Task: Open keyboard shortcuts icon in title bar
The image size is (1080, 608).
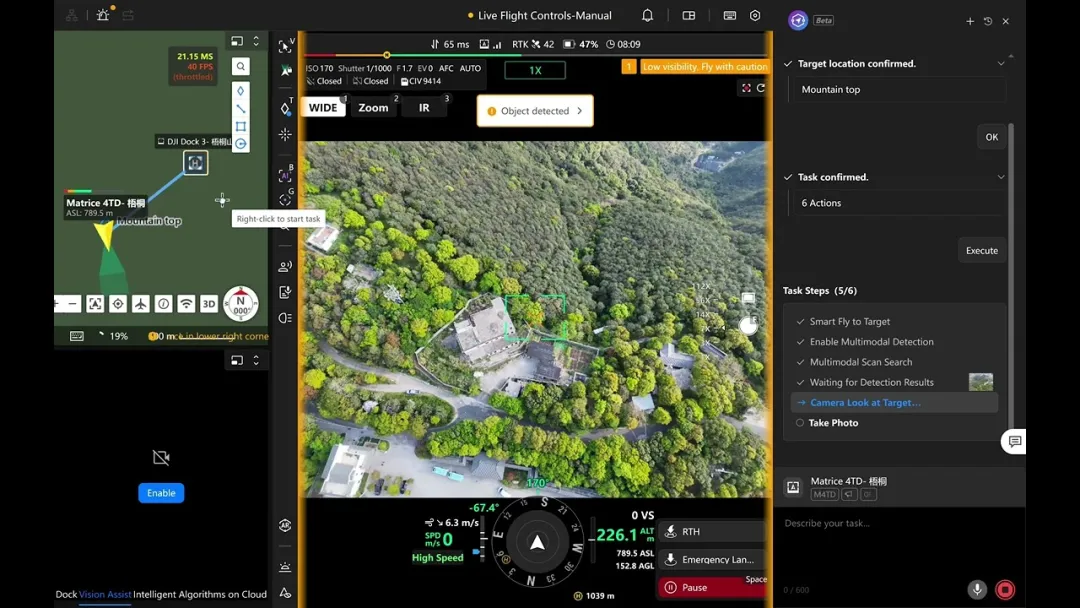Action: [729, 15]
